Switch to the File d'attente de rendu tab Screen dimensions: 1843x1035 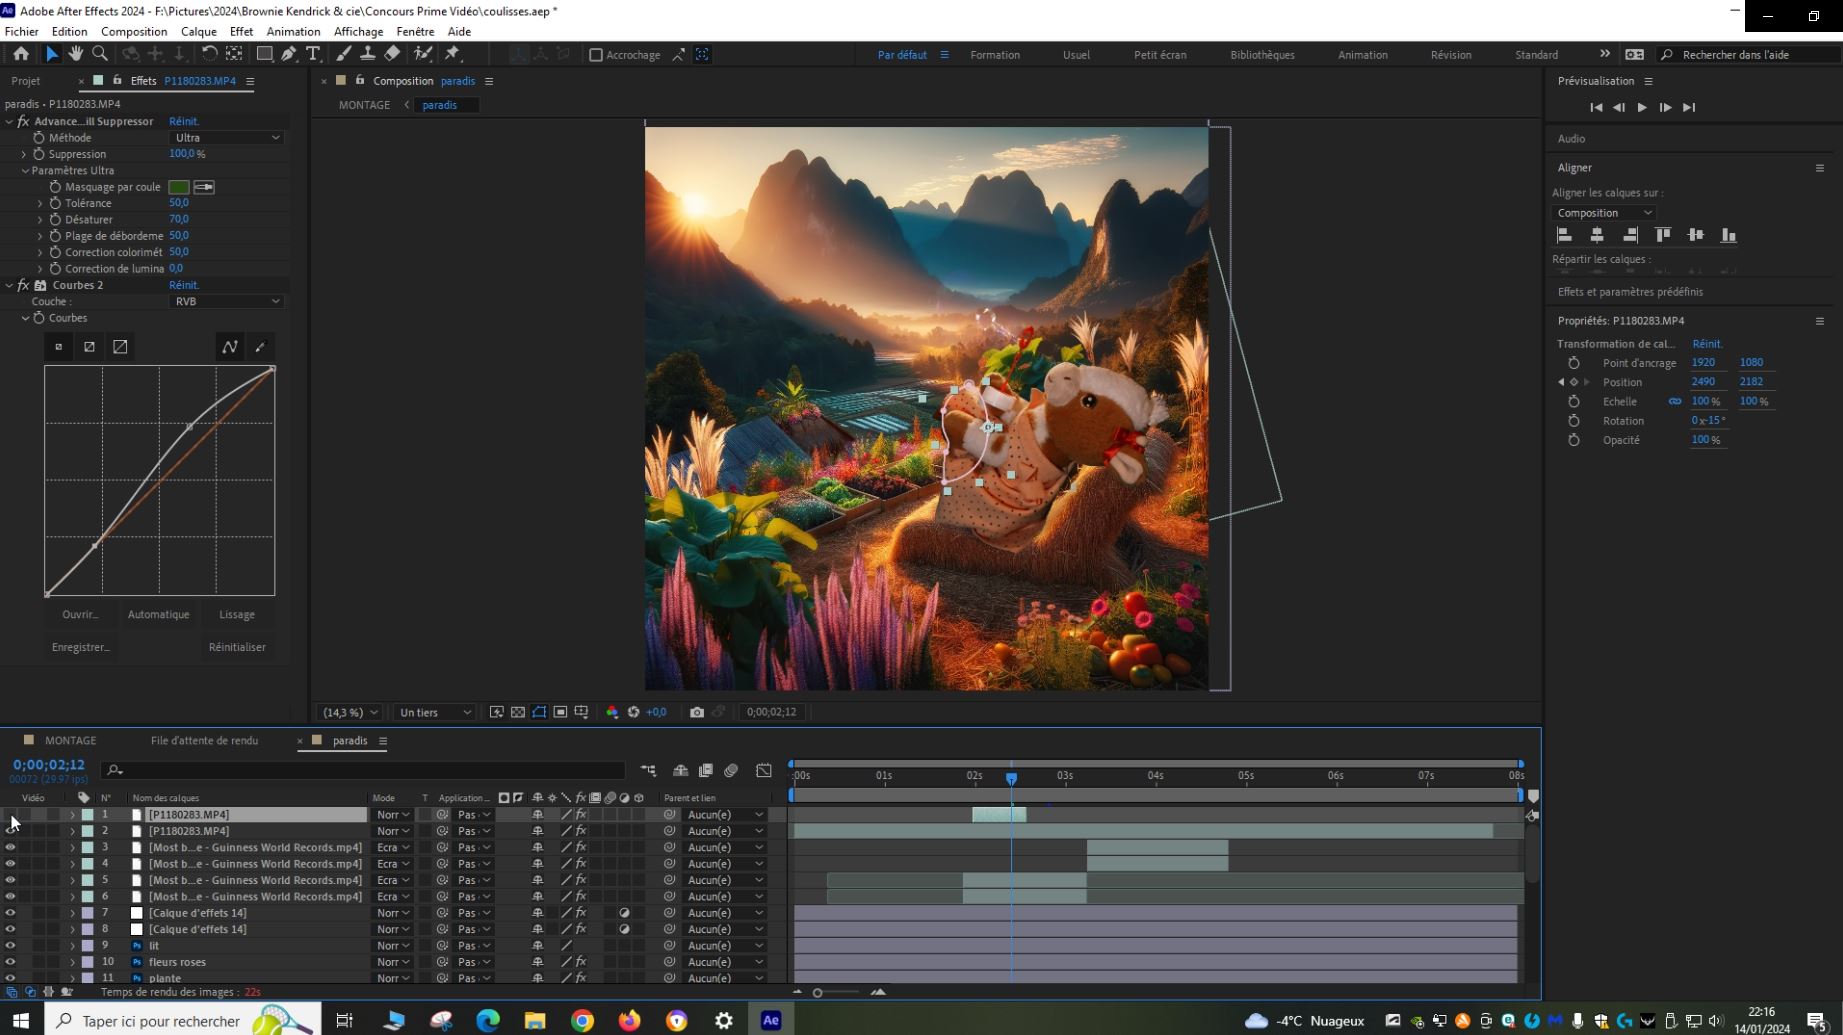click(x=204, y=740)
